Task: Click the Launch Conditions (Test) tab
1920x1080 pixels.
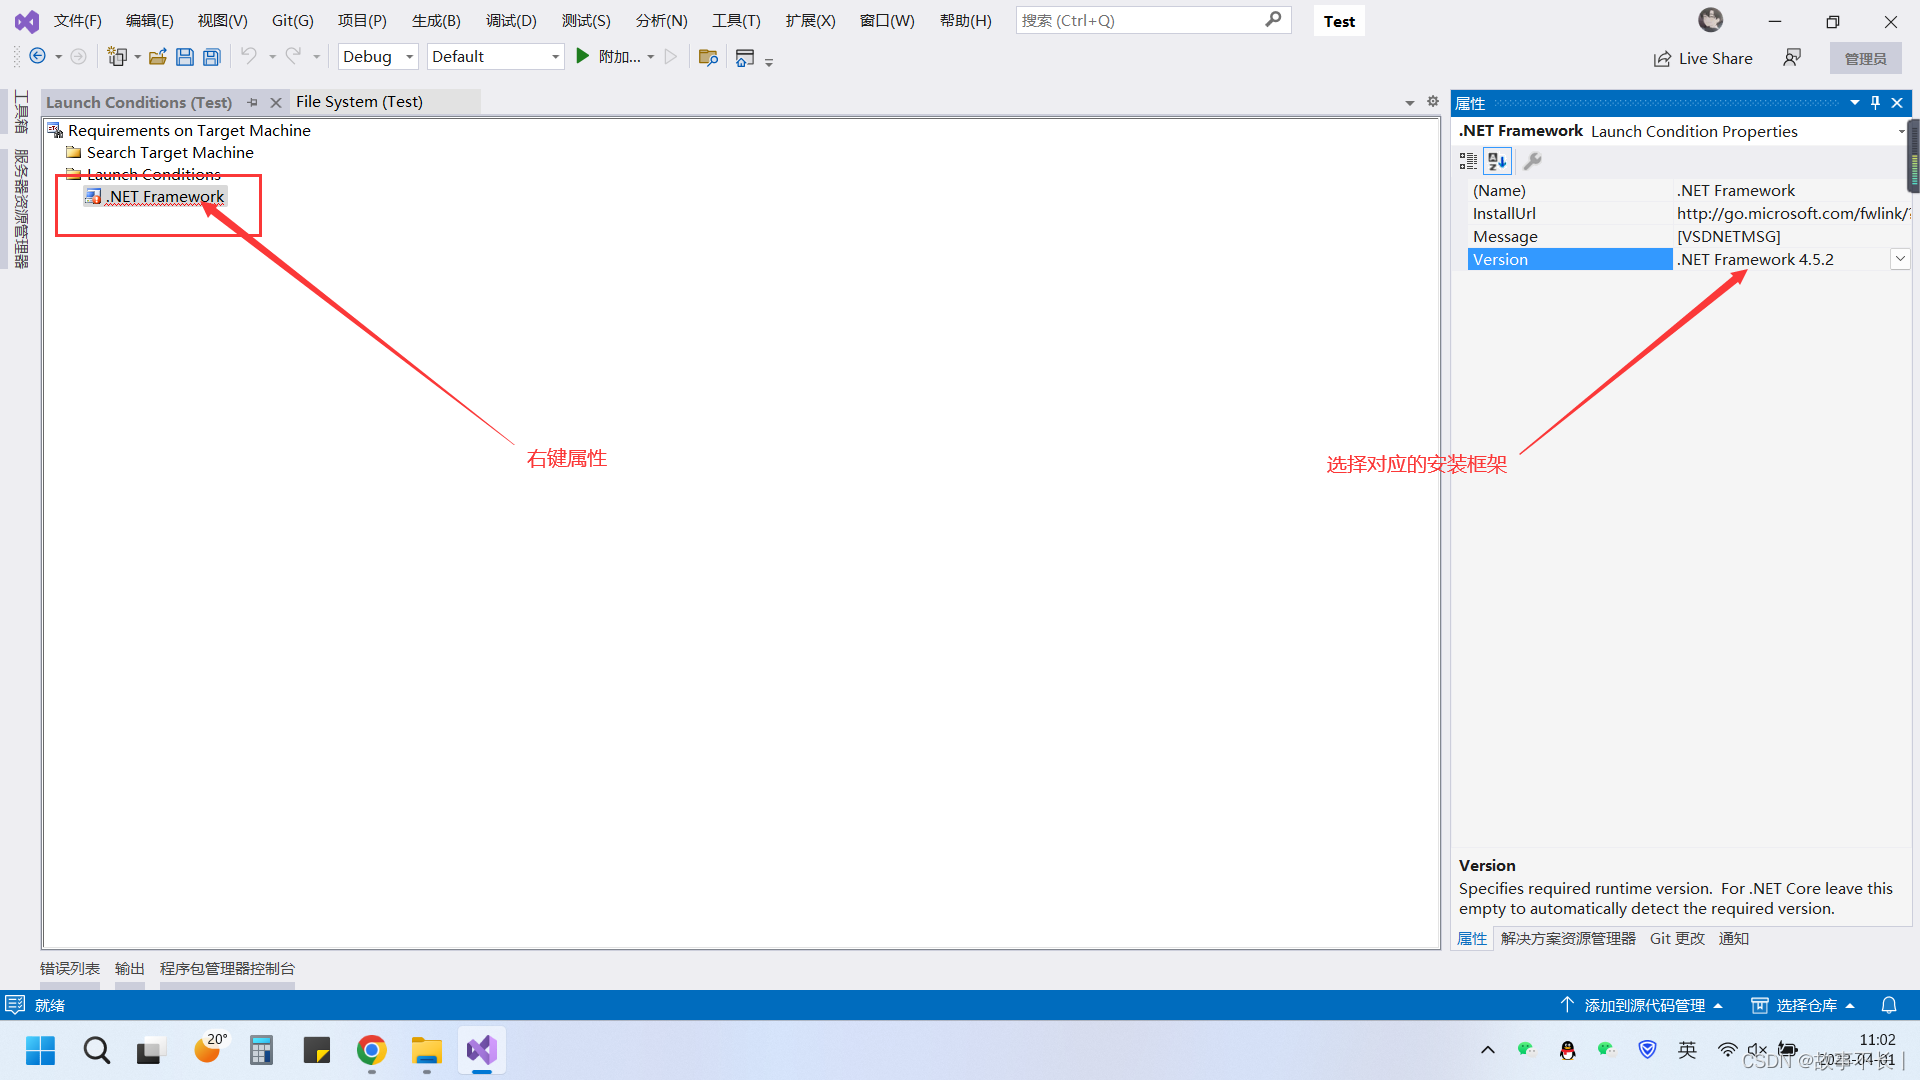Action: click(141, 102)
